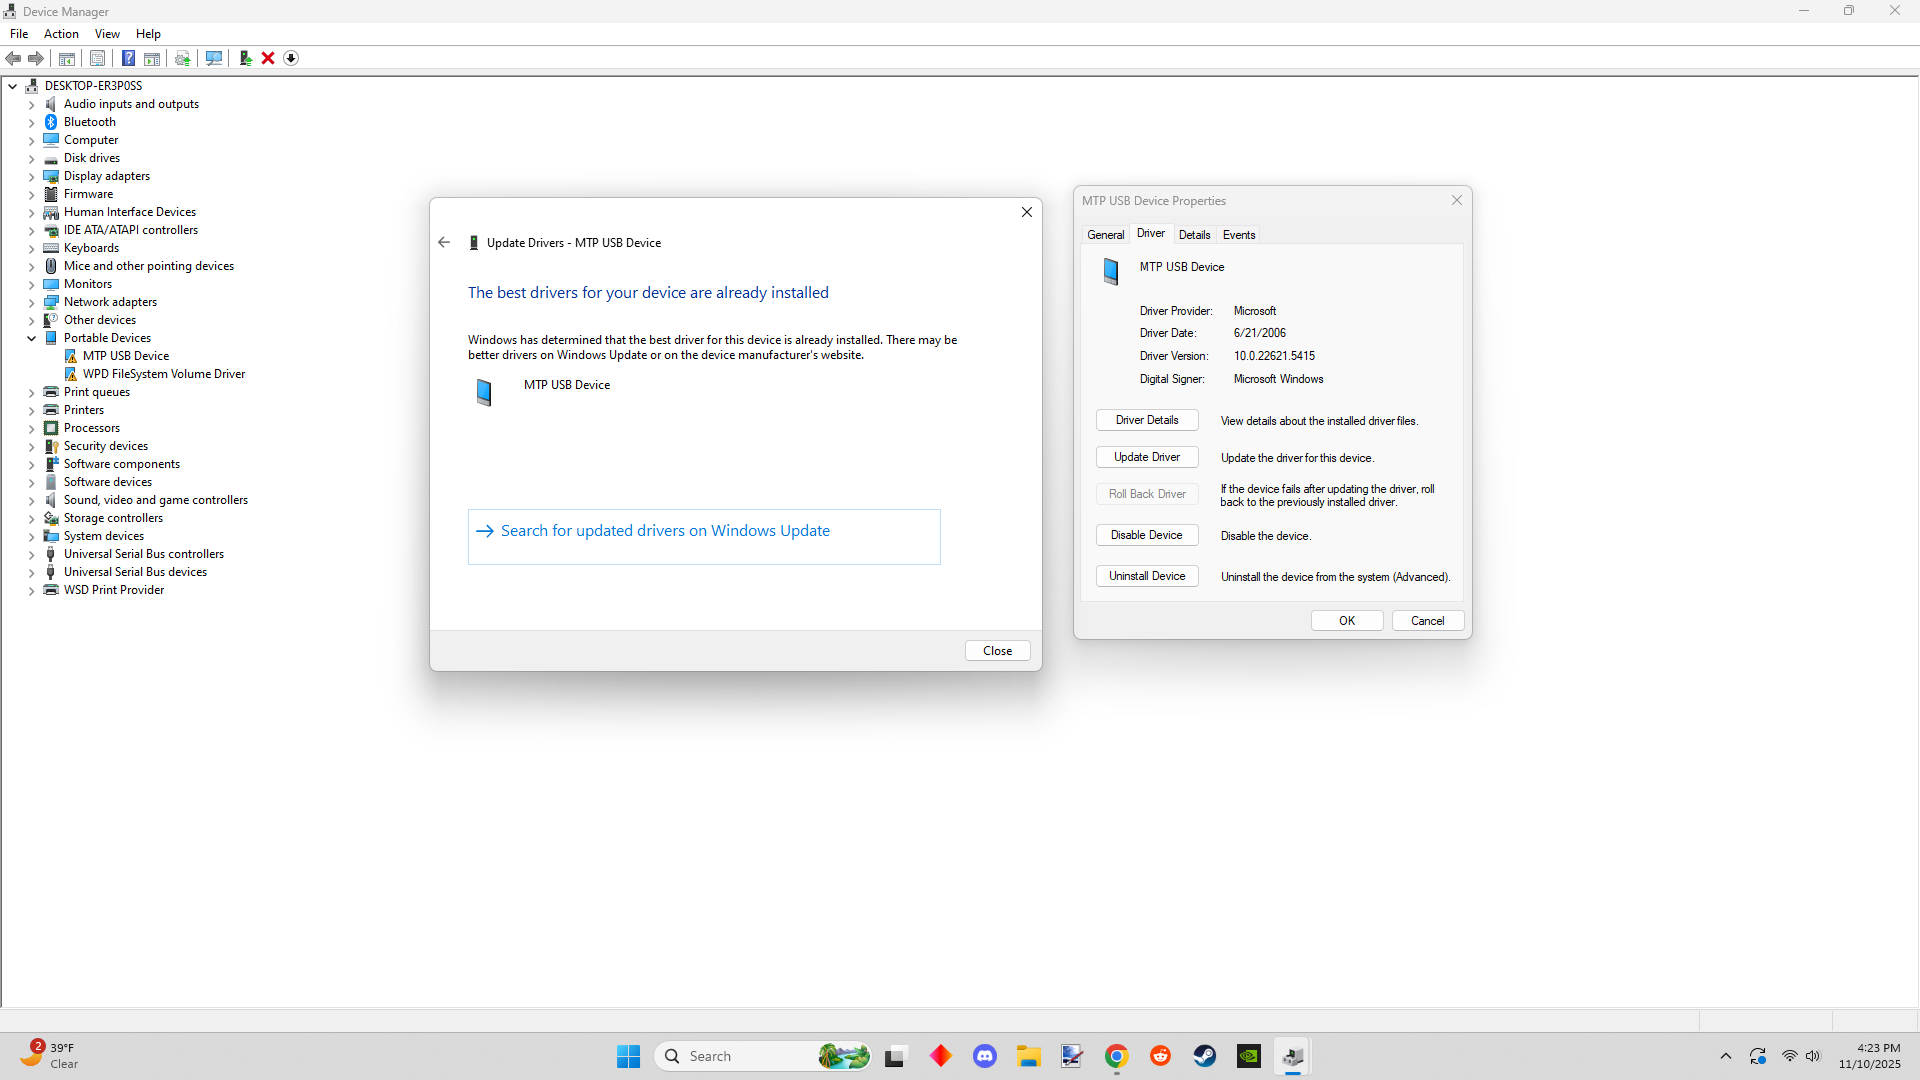This screenshot has width=1920, height=1080.
Task: Switch to the Events tab
Action: (x=1238, y=234)
